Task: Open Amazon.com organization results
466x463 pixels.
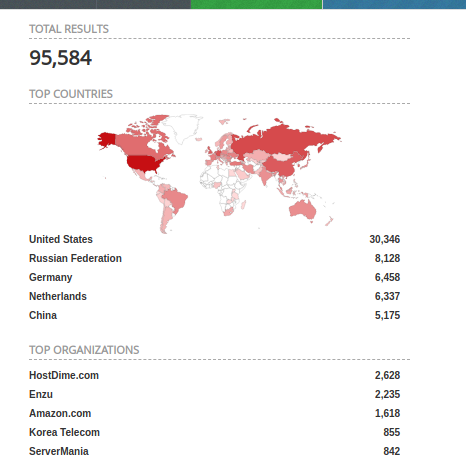Action: [x=60, y=413]
